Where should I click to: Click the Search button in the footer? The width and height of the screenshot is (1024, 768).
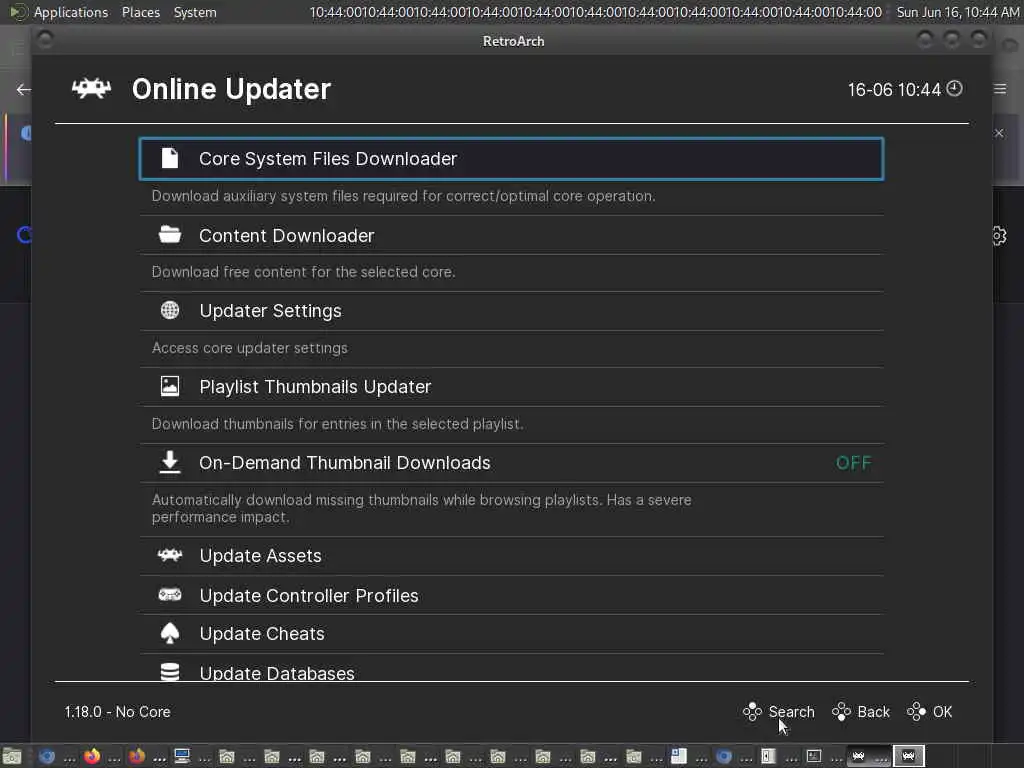point(778,711)
